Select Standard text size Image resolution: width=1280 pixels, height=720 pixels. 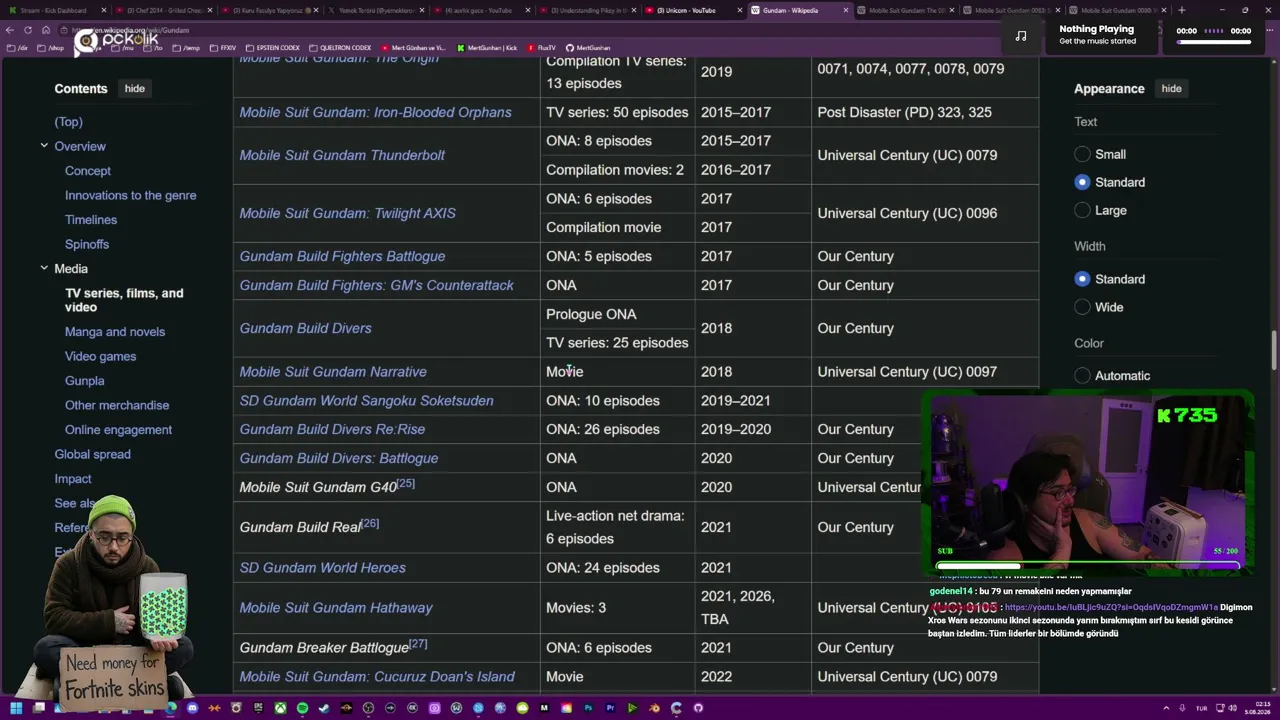pyautogui.click(x=1082, y=182)
